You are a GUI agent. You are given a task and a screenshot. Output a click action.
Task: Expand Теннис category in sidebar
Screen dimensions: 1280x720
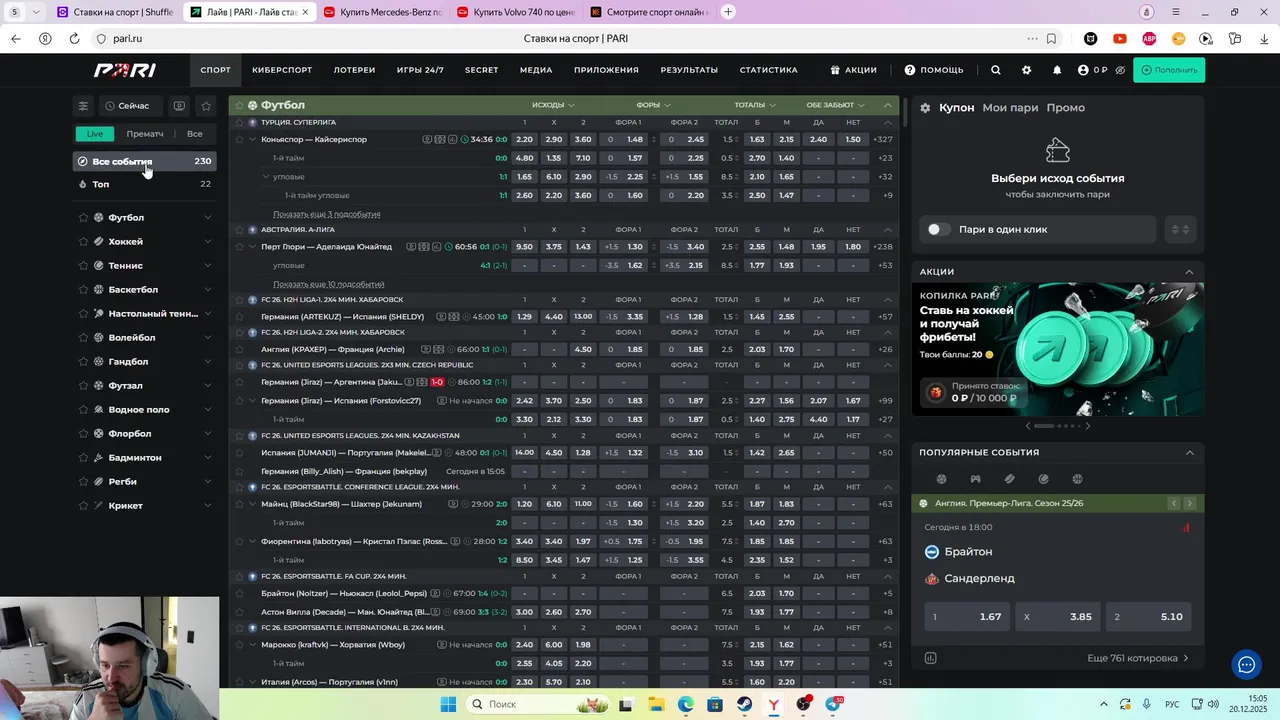coord(207,265)
